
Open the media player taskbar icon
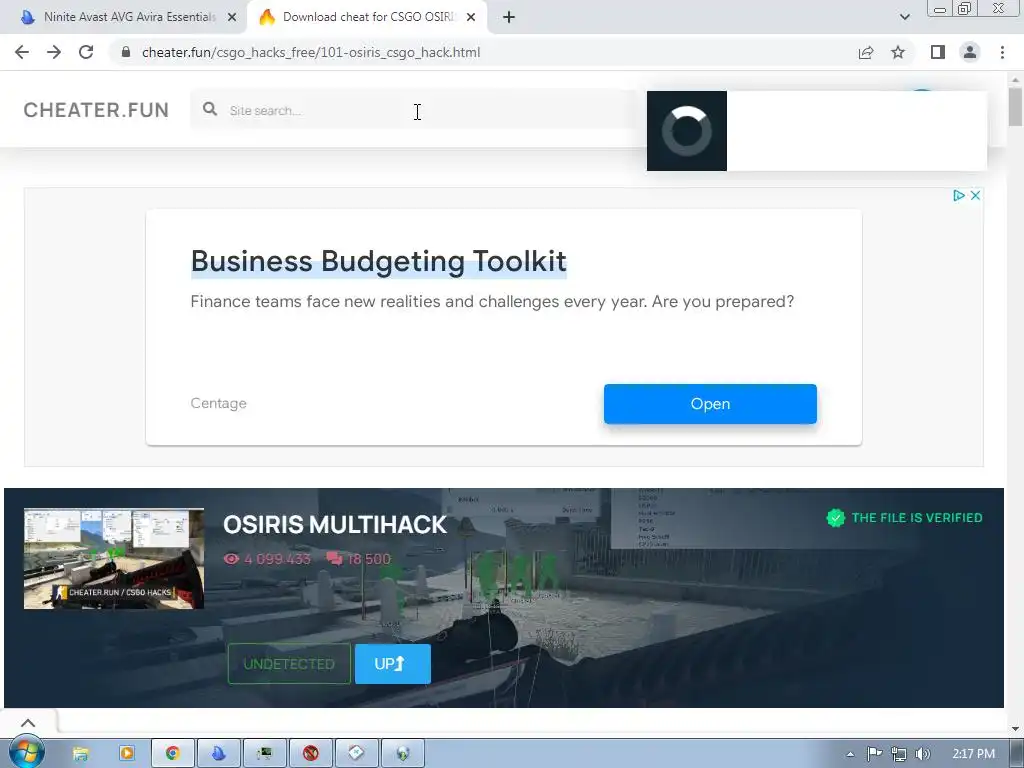[127, 754]
